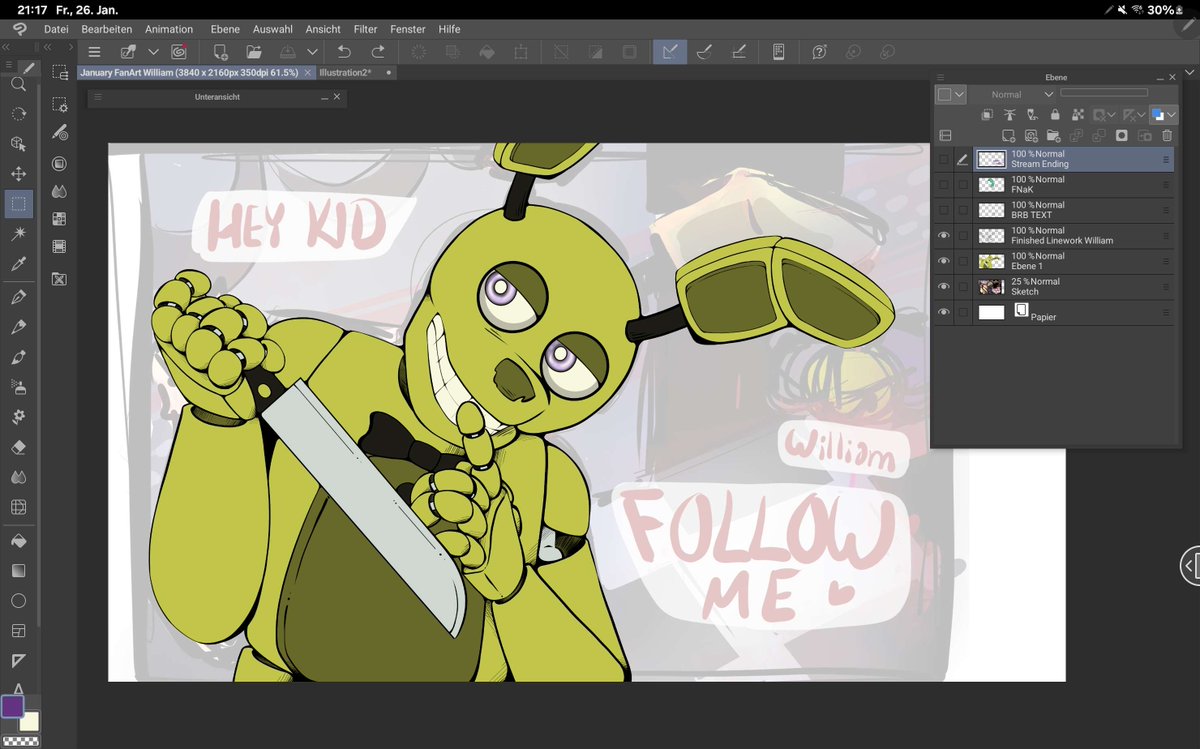Click the Sketch layer thumbnail
Screen dimensions: 1200x749
pos(991,287)
